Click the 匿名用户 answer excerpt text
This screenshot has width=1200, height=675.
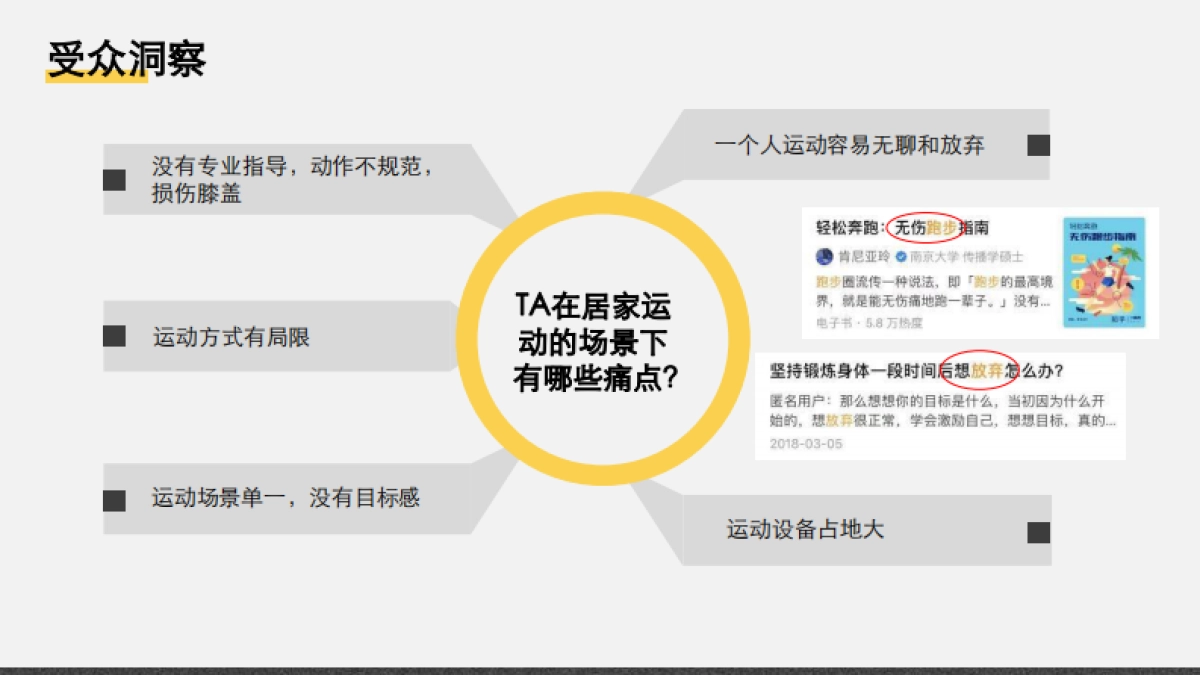click(x=942, y=410)
